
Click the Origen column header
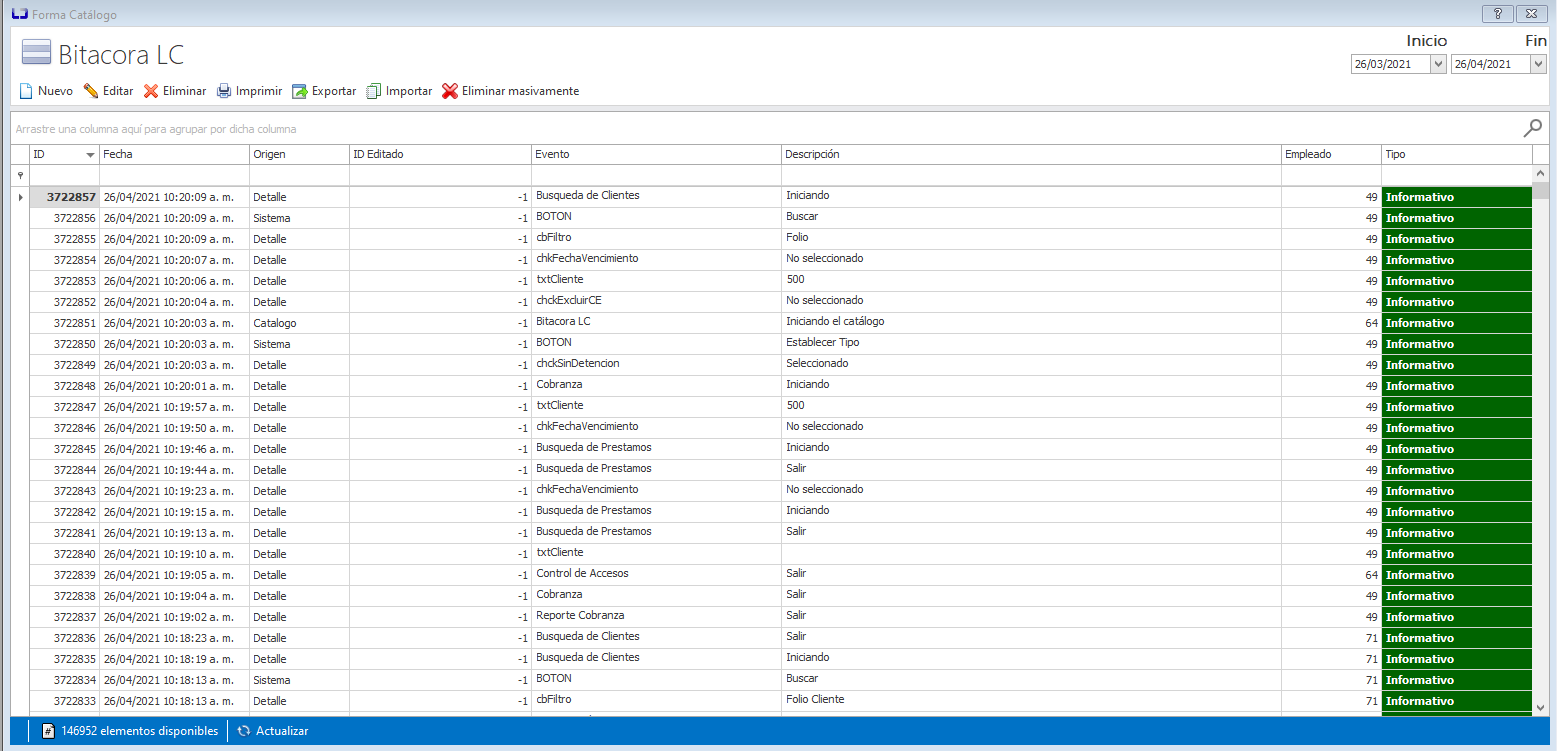click(299, 154)
